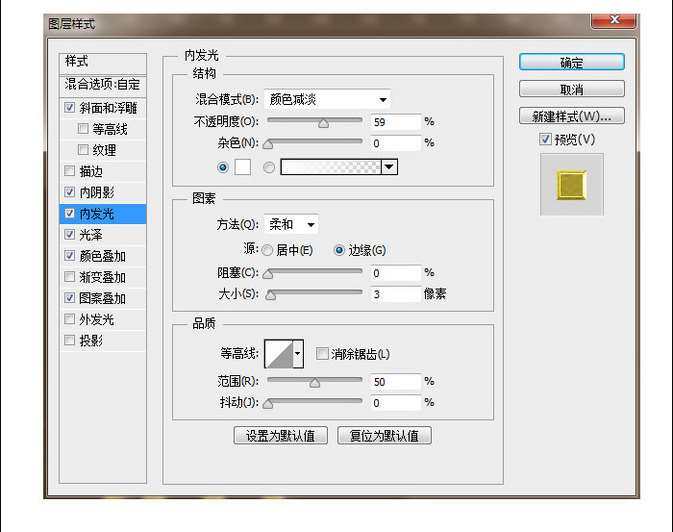The width and height of the screenshot is (673, 532).
Task: Enable the 描边 checkbox
Action: pyautogui.click(x=70, y=171)
